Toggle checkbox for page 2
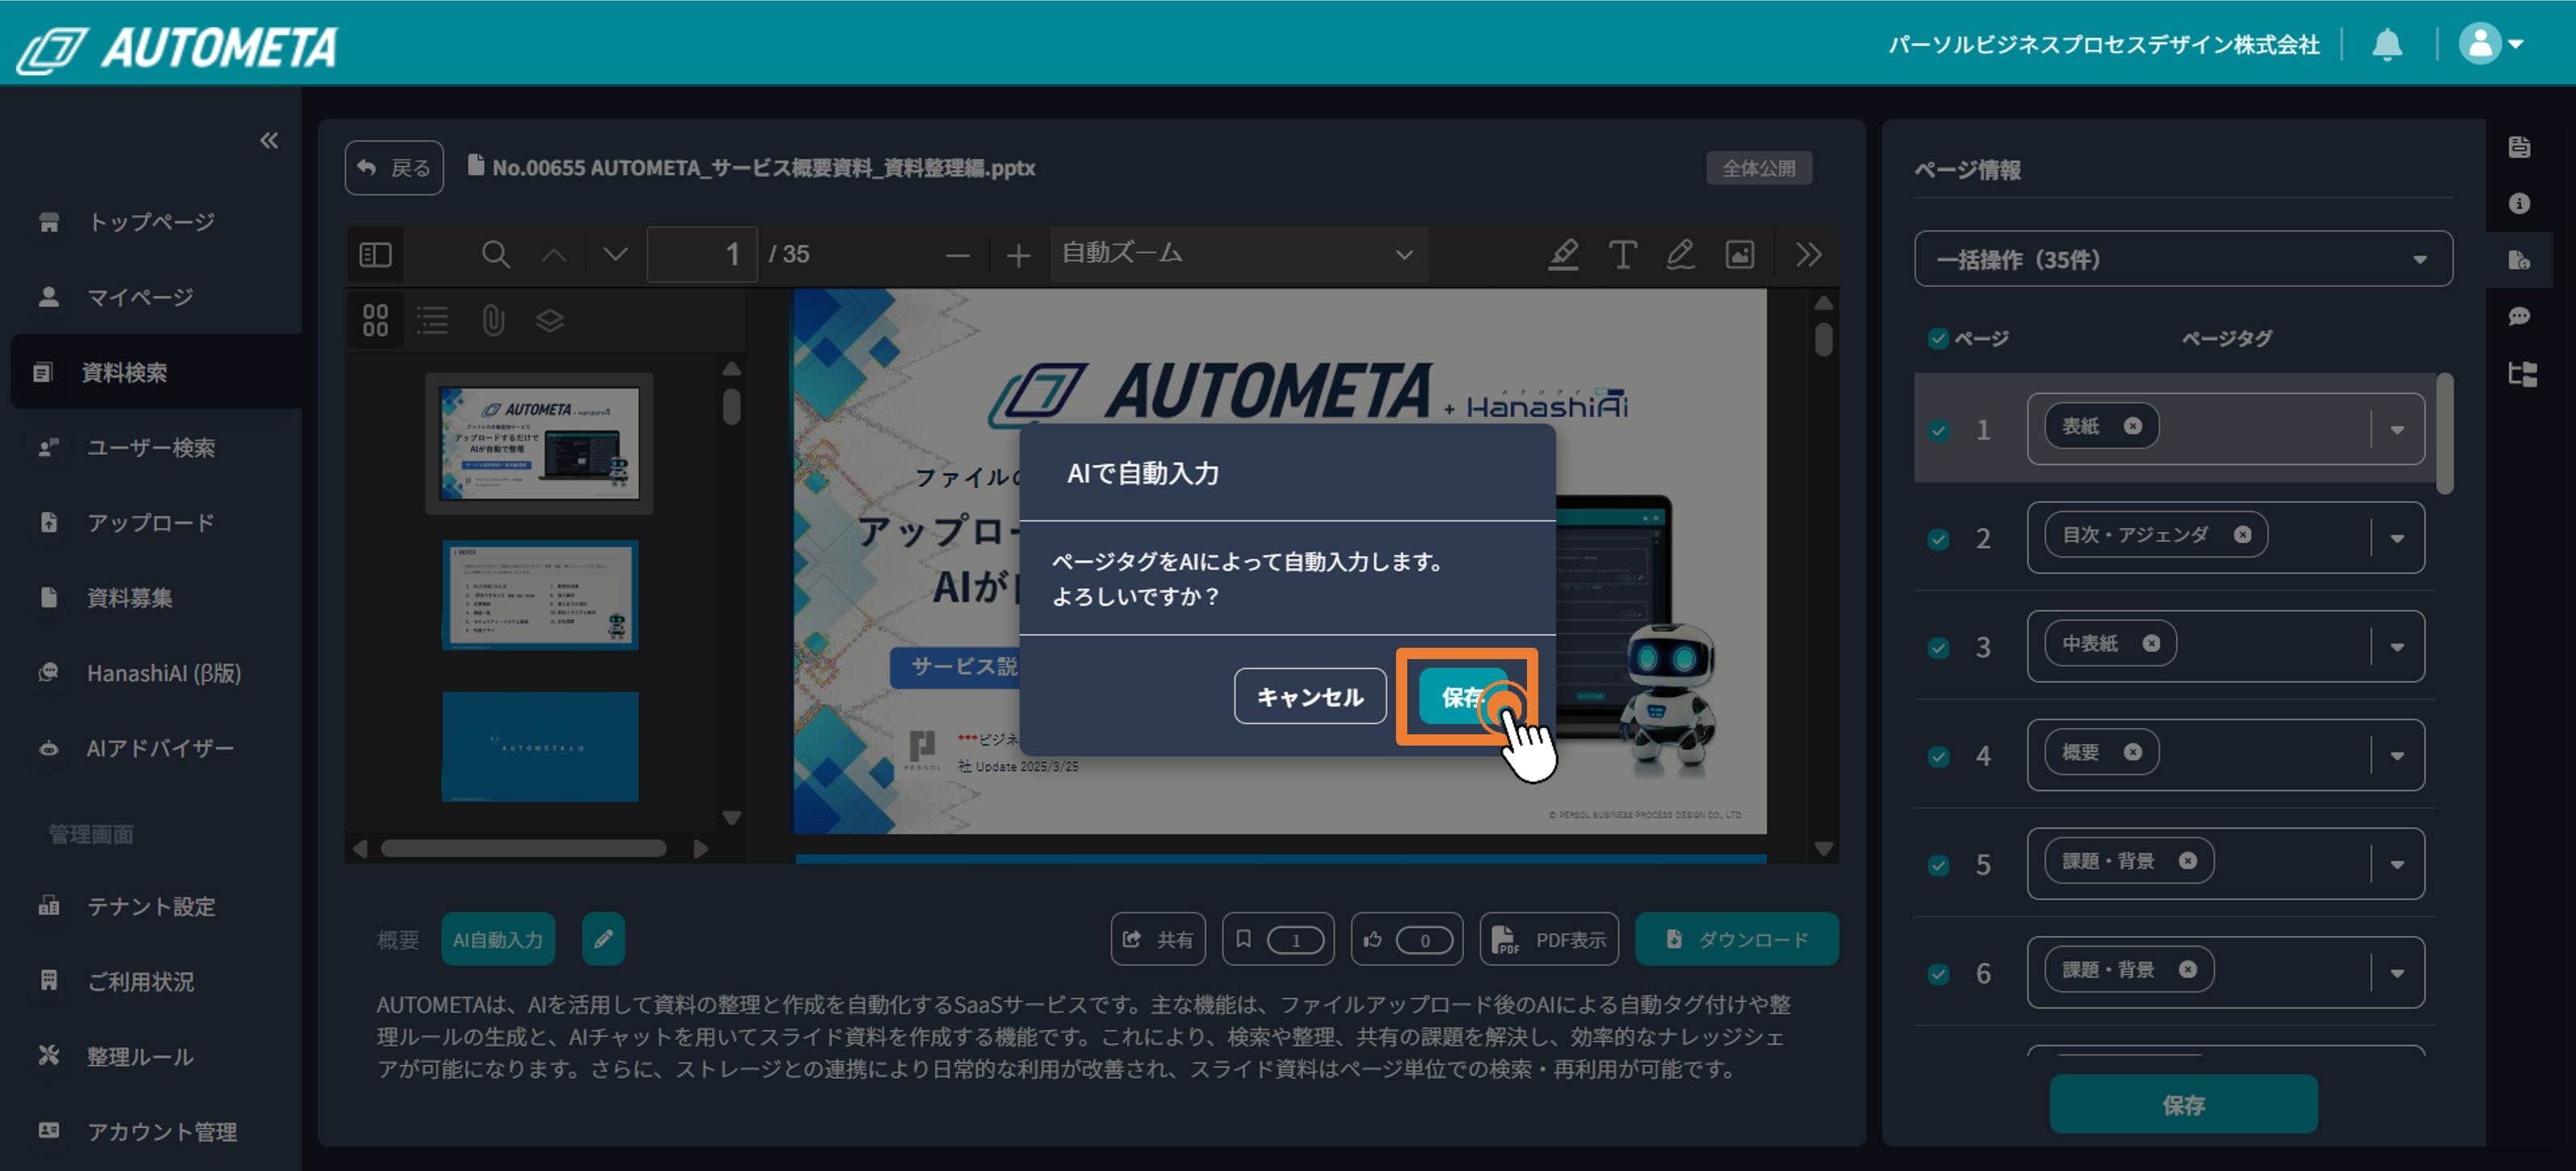Screen dimensions: 2576x1171 pos(1938,539)
